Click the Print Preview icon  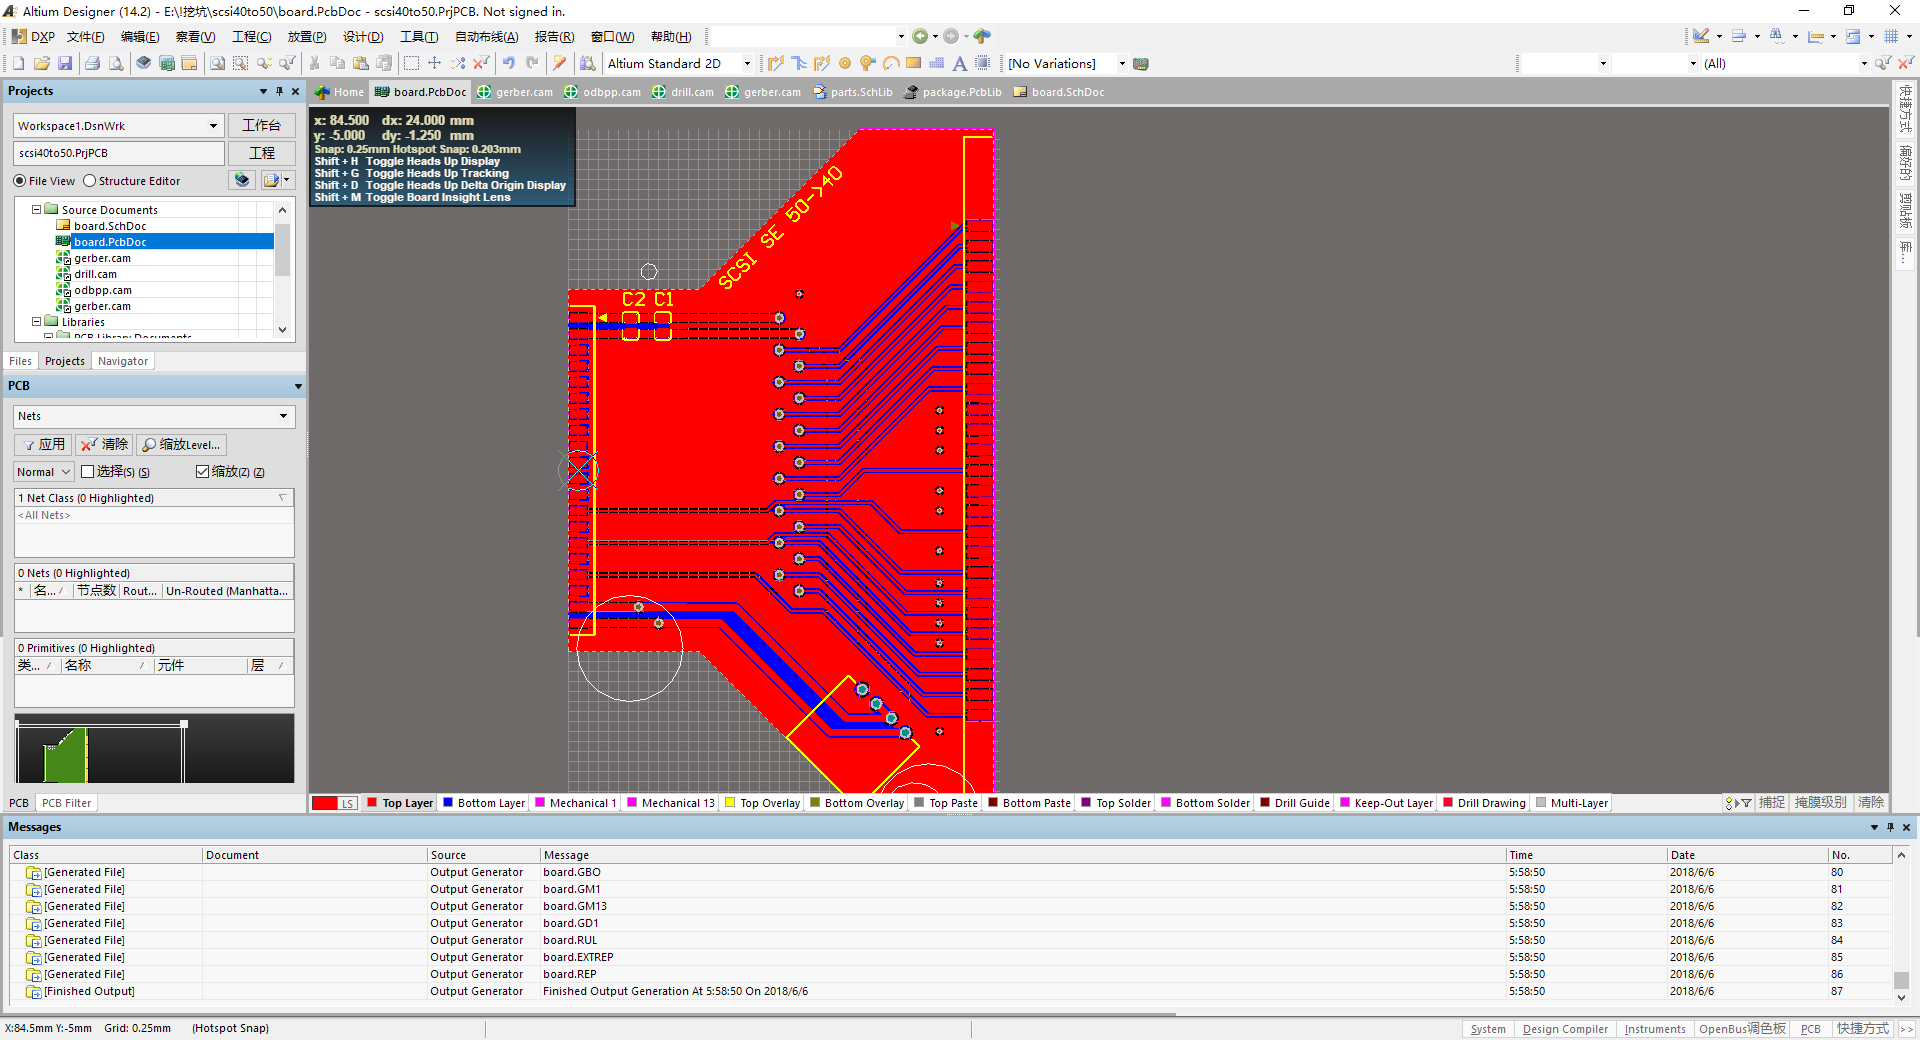[116, 63]
